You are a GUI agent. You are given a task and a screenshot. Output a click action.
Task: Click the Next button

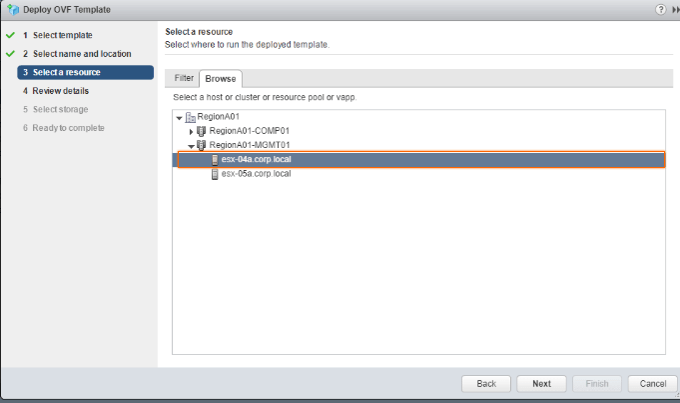pyautogui.click(x=541, y=384)
